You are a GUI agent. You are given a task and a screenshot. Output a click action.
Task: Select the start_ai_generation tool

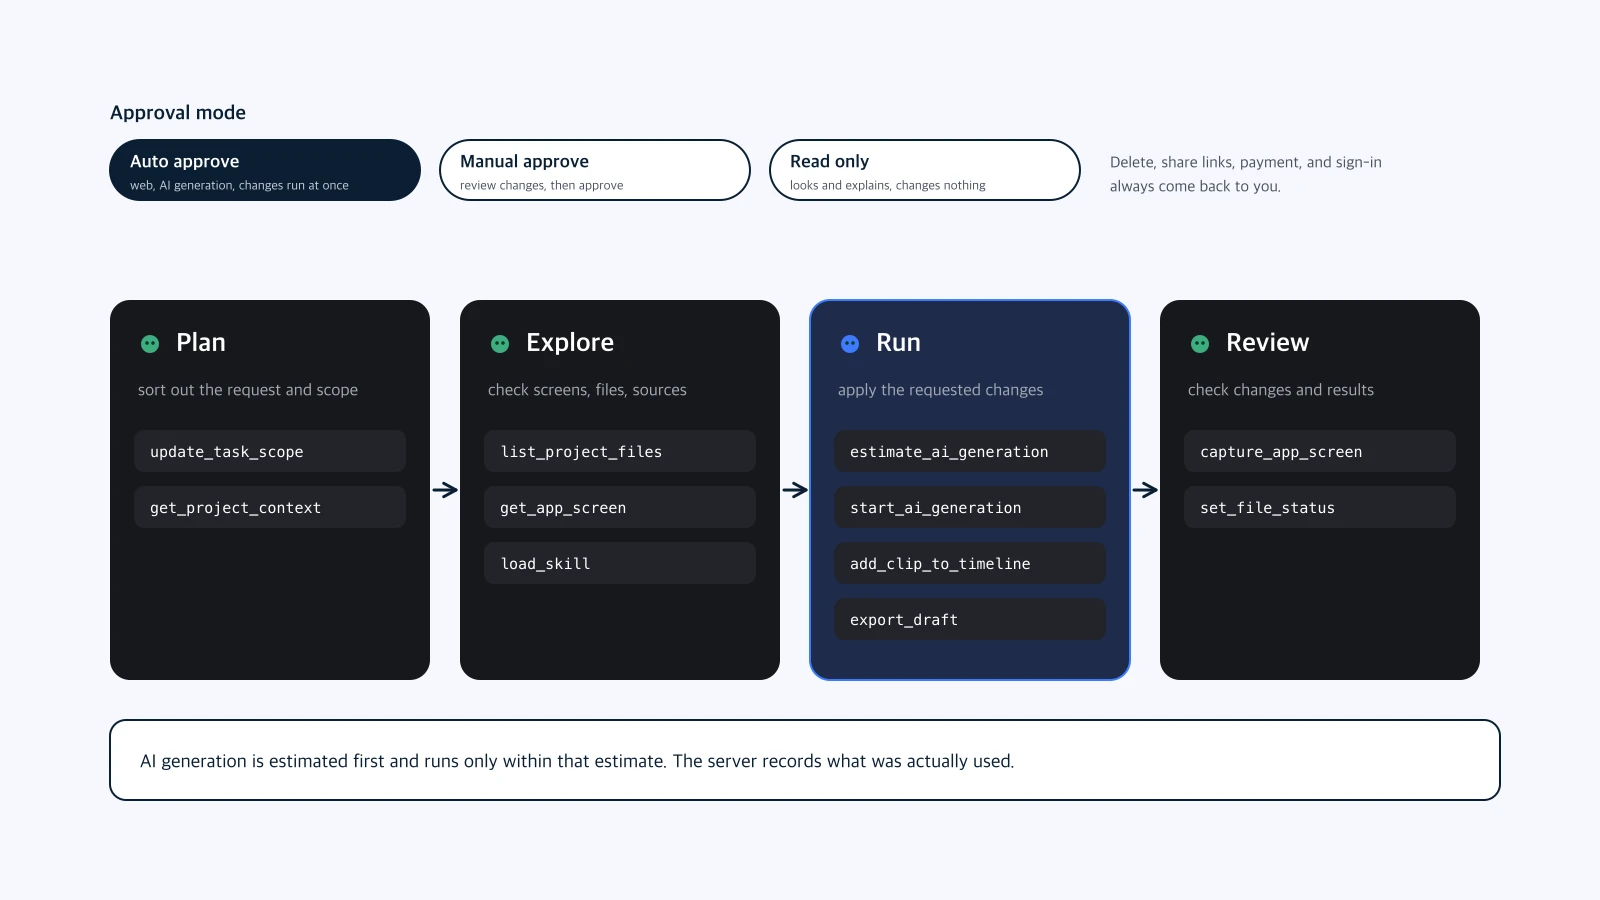(970, 507)
